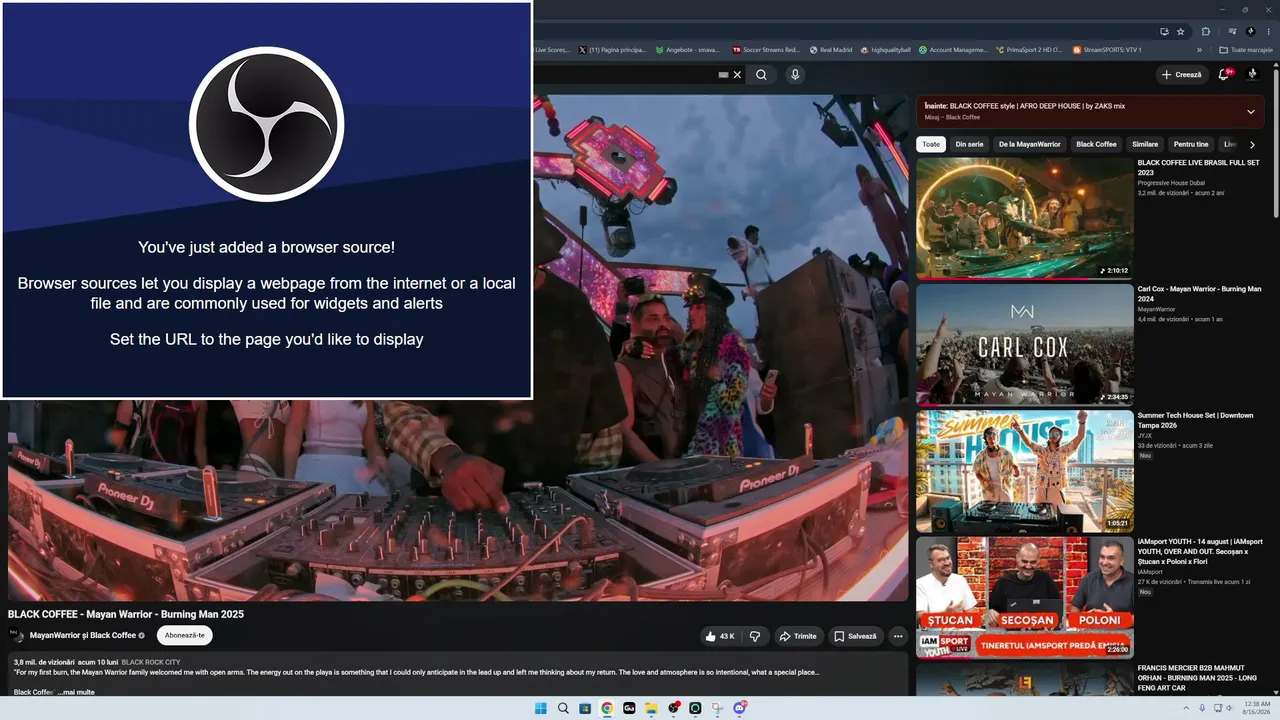Click the OBS Studio logo in the overlay
The image size is (1280, 720).
tap(266, 124)
